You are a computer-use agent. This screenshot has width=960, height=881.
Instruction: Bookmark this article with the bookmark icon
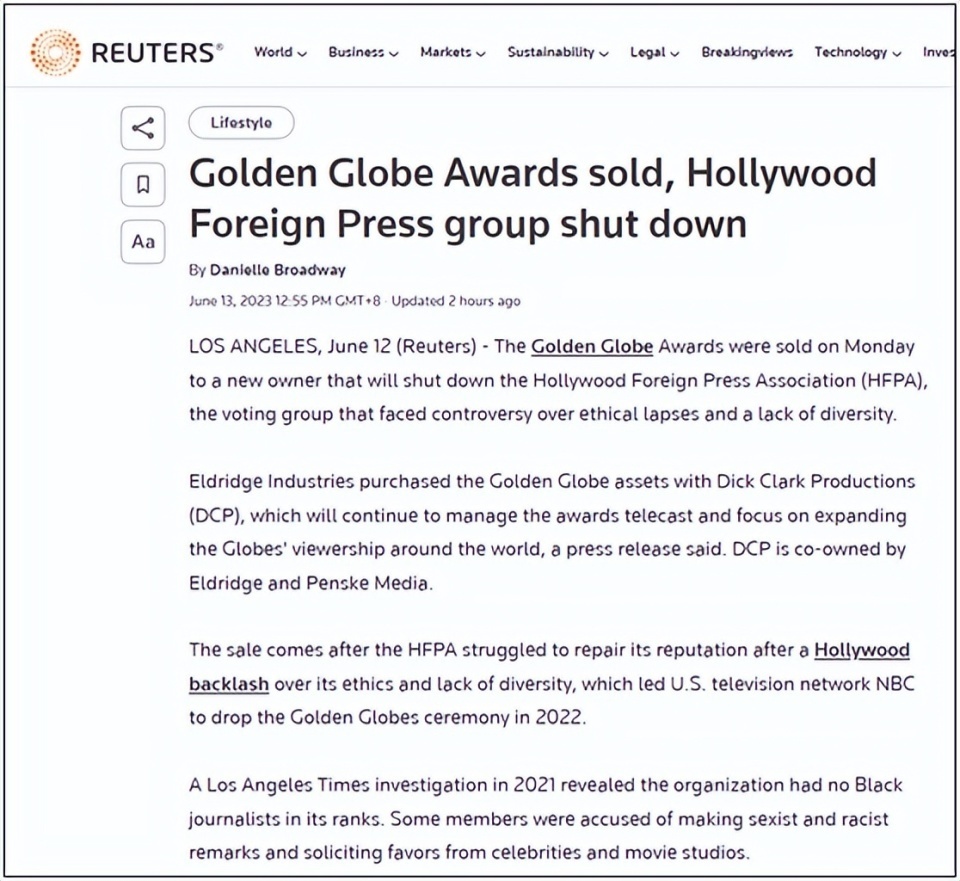tap(143, 184)
